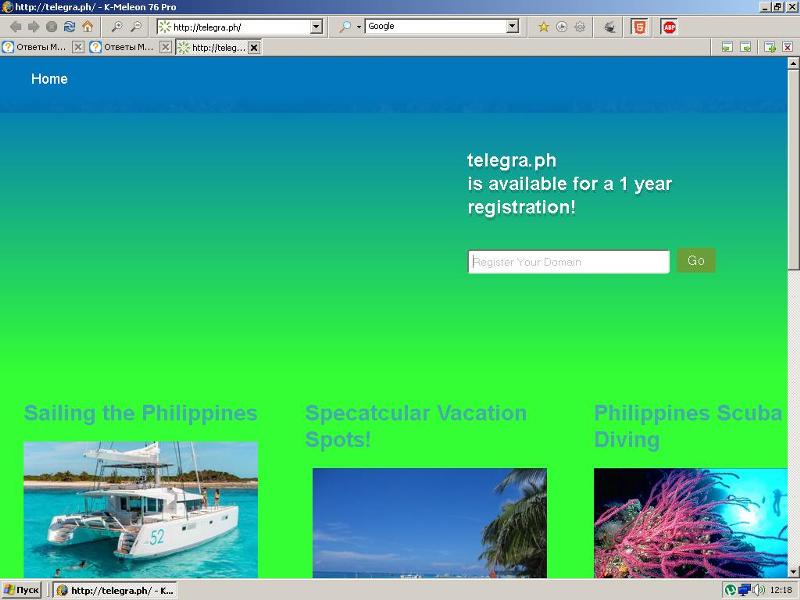Go back with the Back arrow
The width and height of the screenshot is (800, 600).
coord(16,27)
